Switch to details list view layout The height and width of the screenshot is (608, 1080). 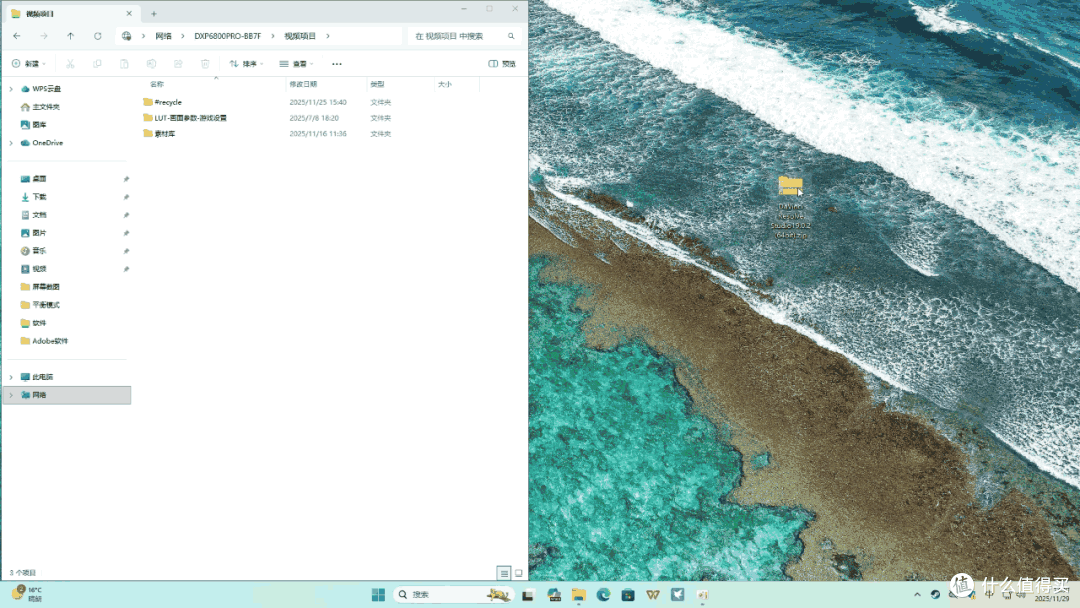point(503,573)
